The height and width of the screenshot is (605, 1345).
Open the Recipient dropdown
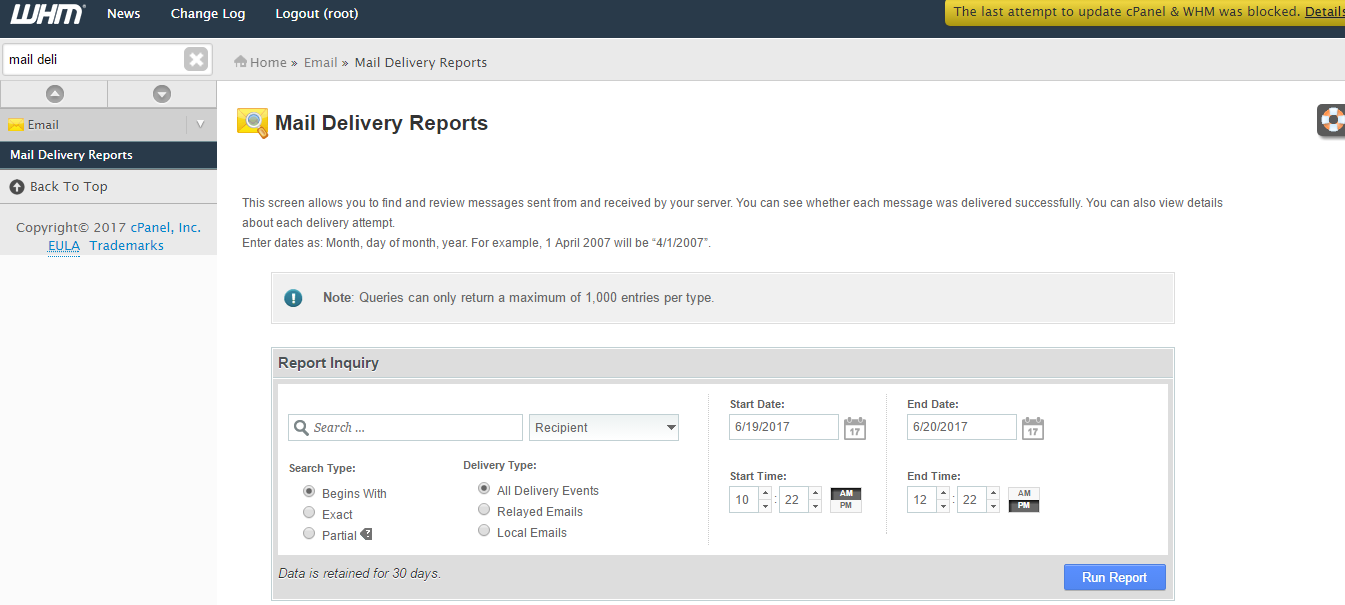(x=604, y=428)
